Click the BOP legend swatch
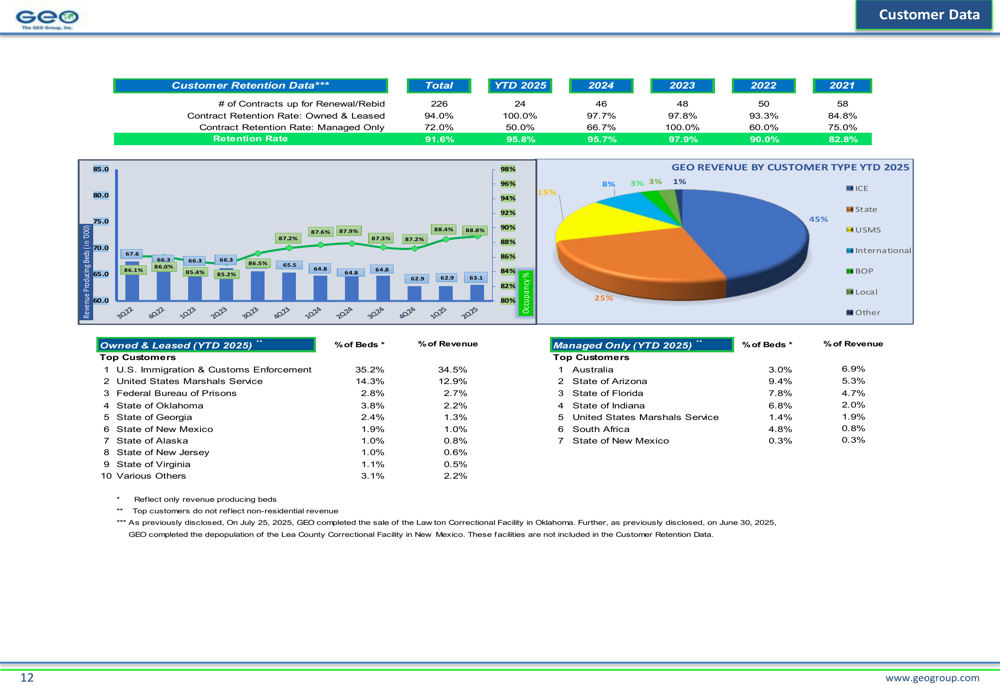Viewport: 1000px width, 685px height. coord(849,271)
